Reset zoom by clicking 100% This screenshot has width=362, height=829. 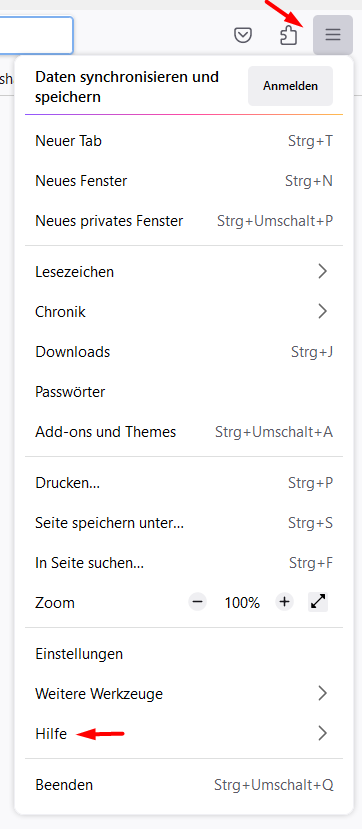tap(242, 602)
